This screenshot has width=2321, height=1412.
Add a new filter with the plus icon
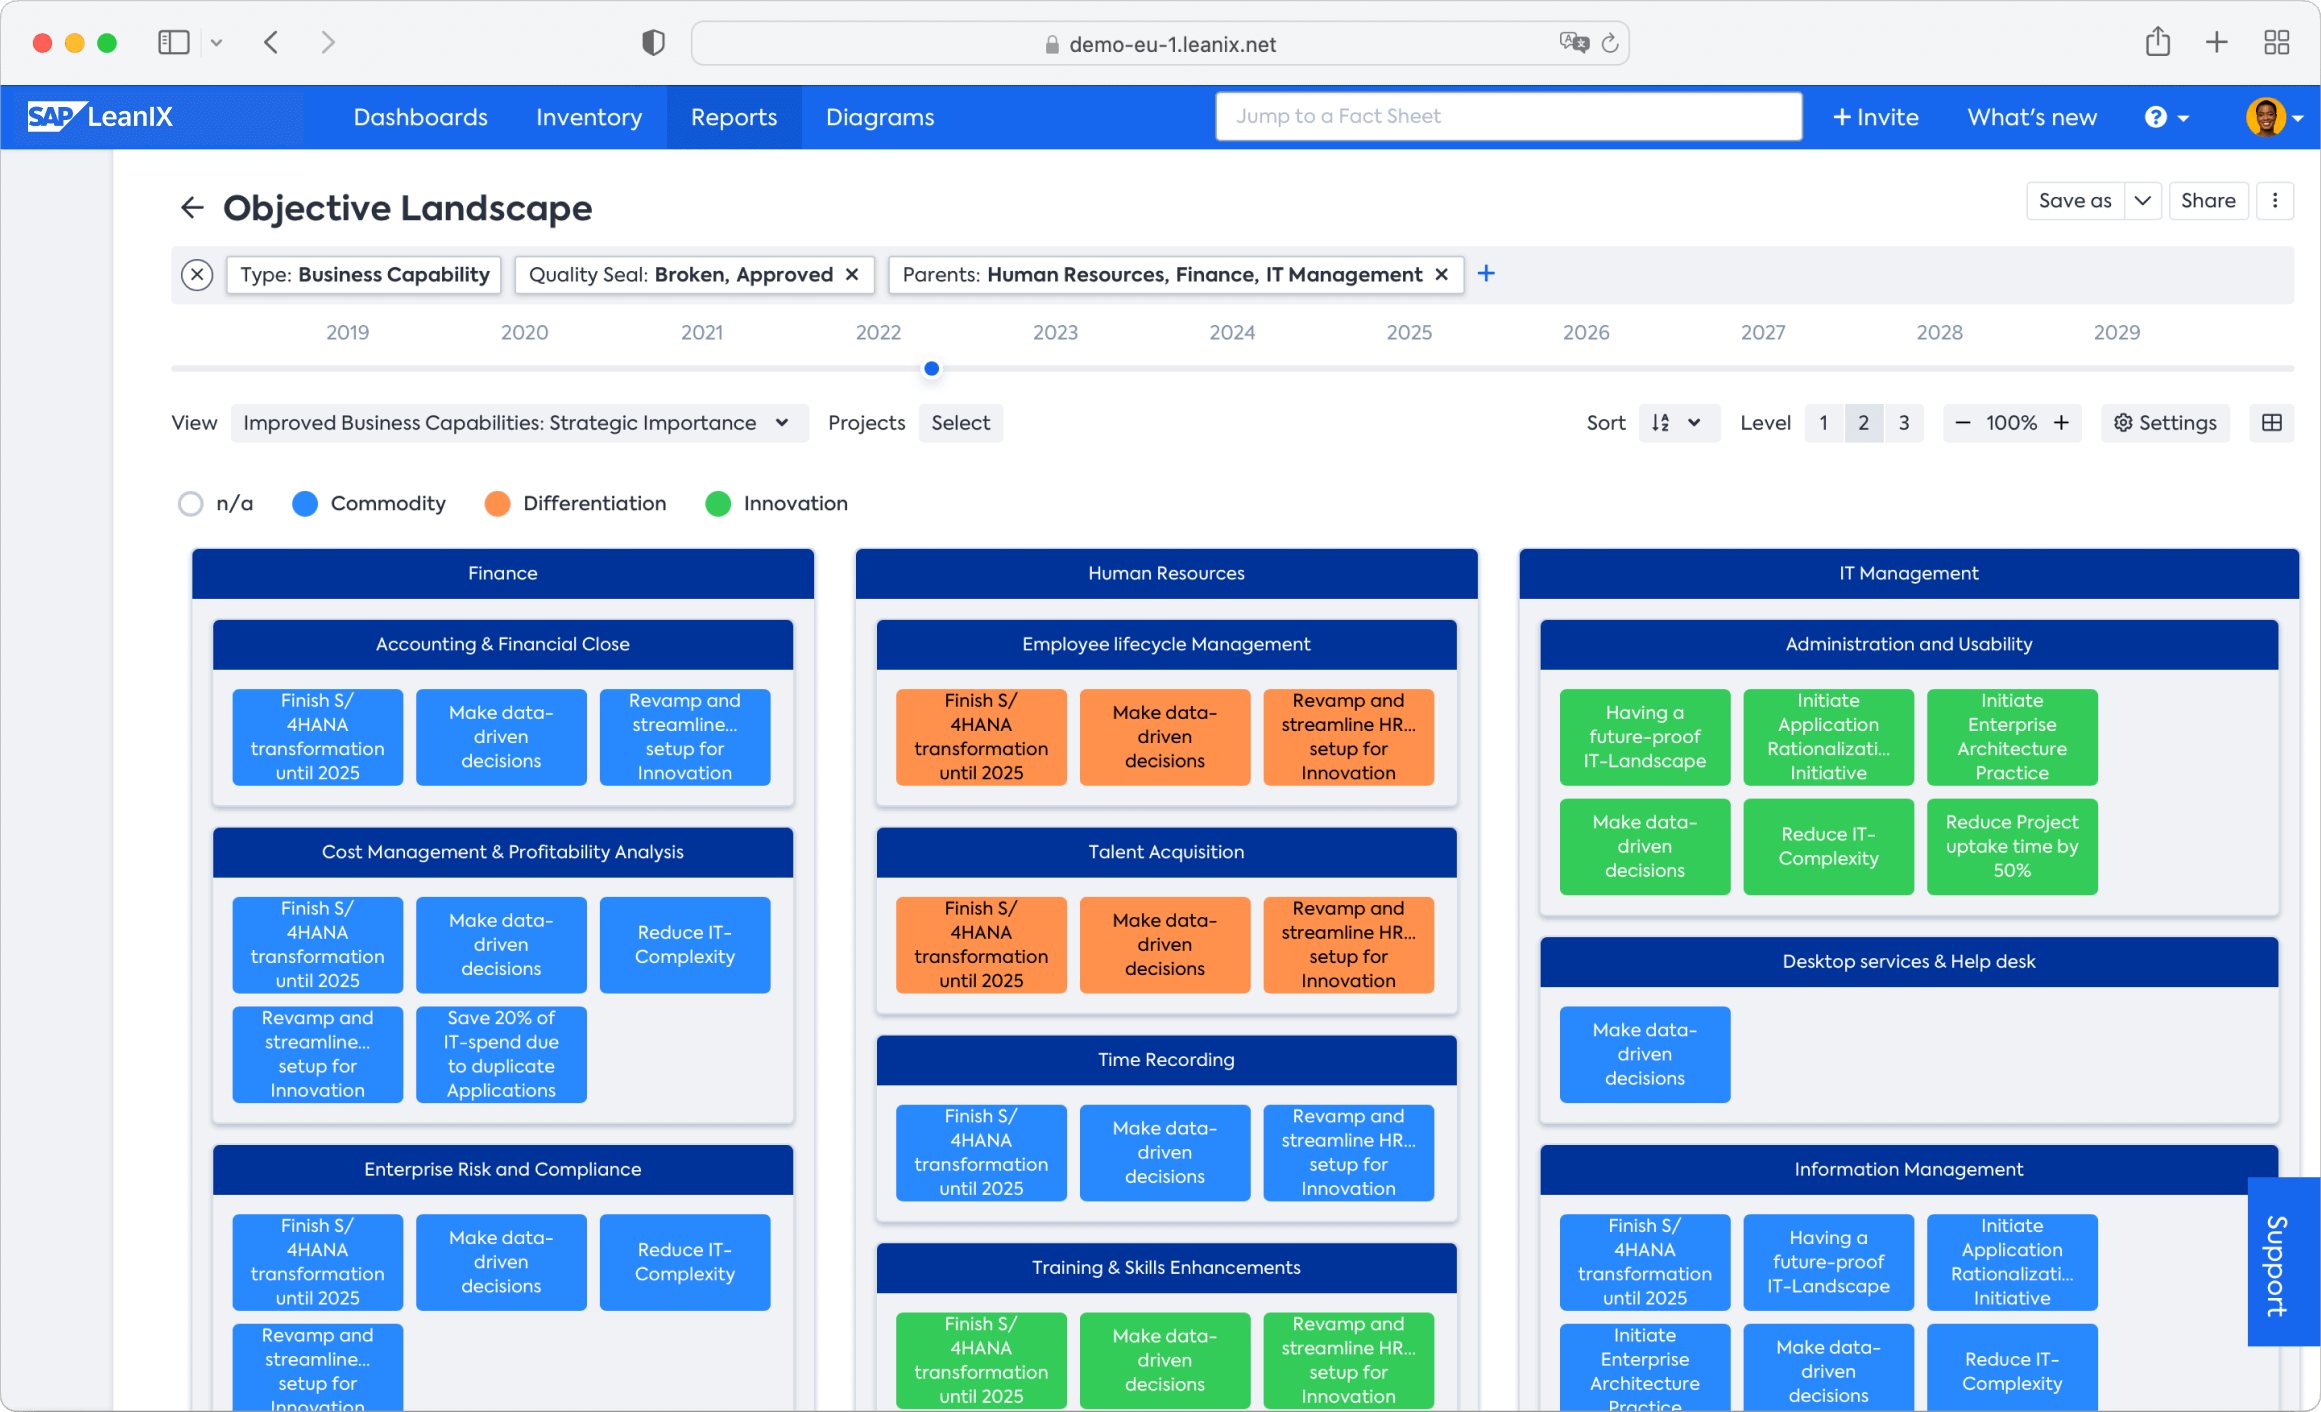coord(1487,273)
